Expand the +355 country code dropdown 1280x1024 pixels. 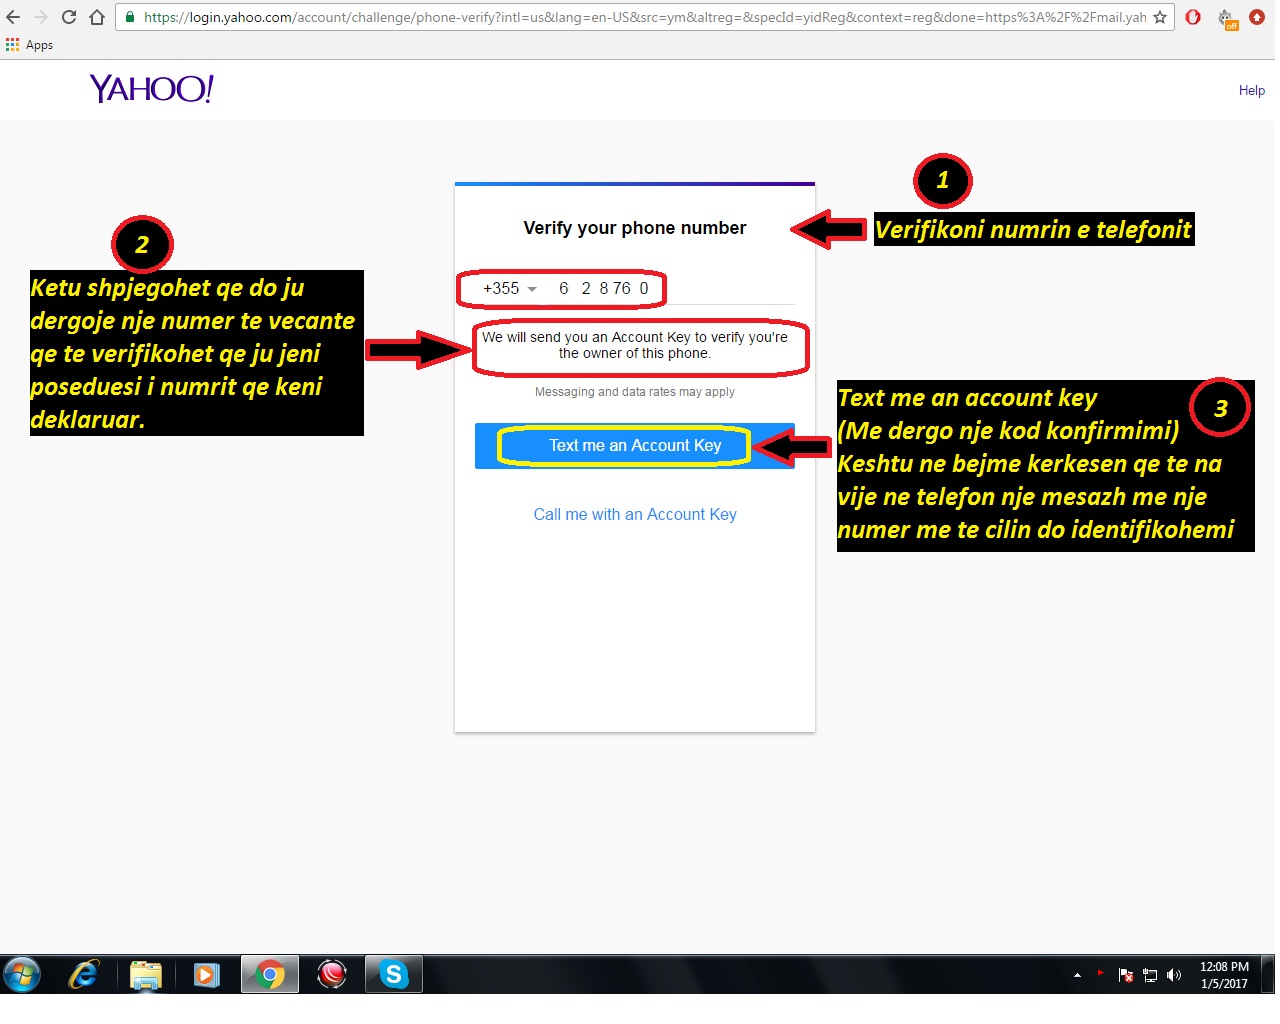(510, 288)
